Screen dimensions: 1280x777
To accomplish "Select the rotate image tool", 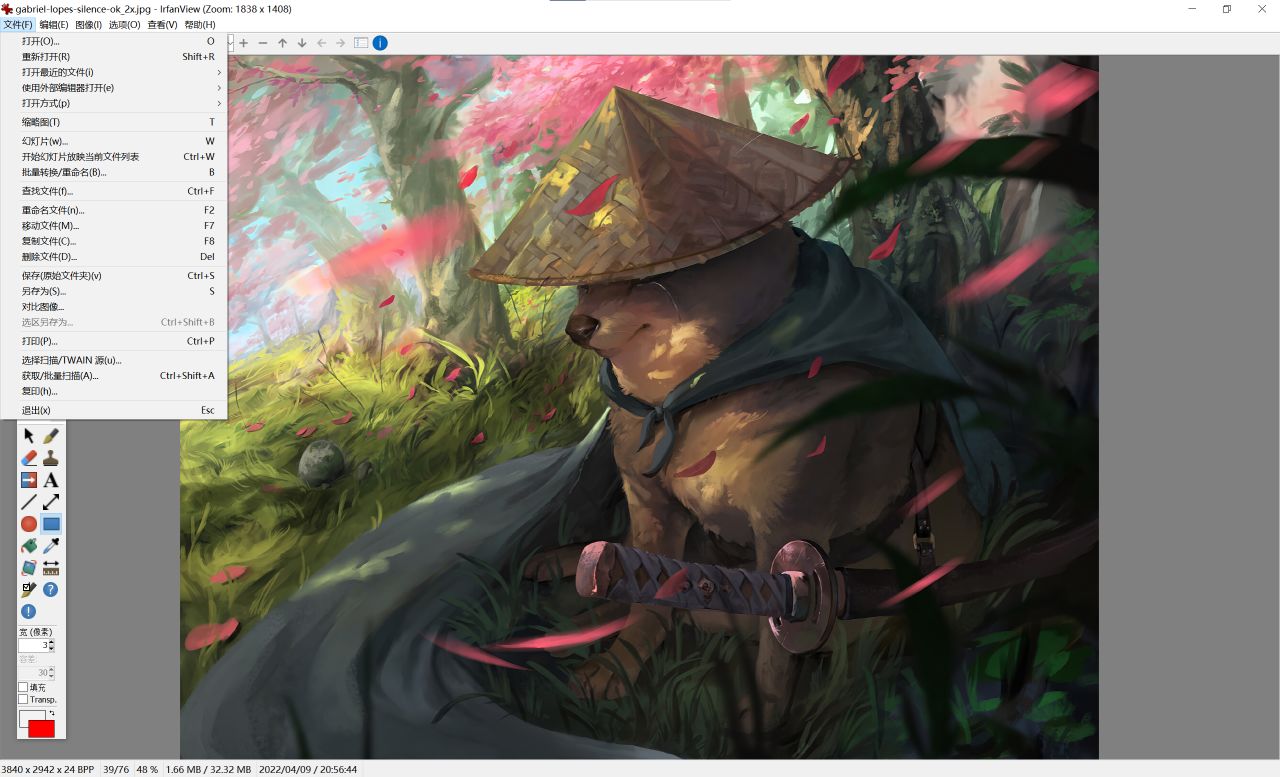I will click(x=29, y=568).
